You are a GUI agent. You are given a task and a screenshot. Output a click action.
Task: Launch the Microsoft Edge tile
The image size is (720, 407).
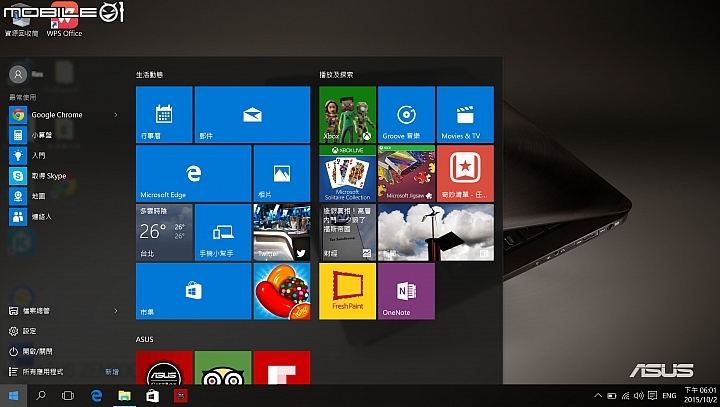[x=193, y=174]
